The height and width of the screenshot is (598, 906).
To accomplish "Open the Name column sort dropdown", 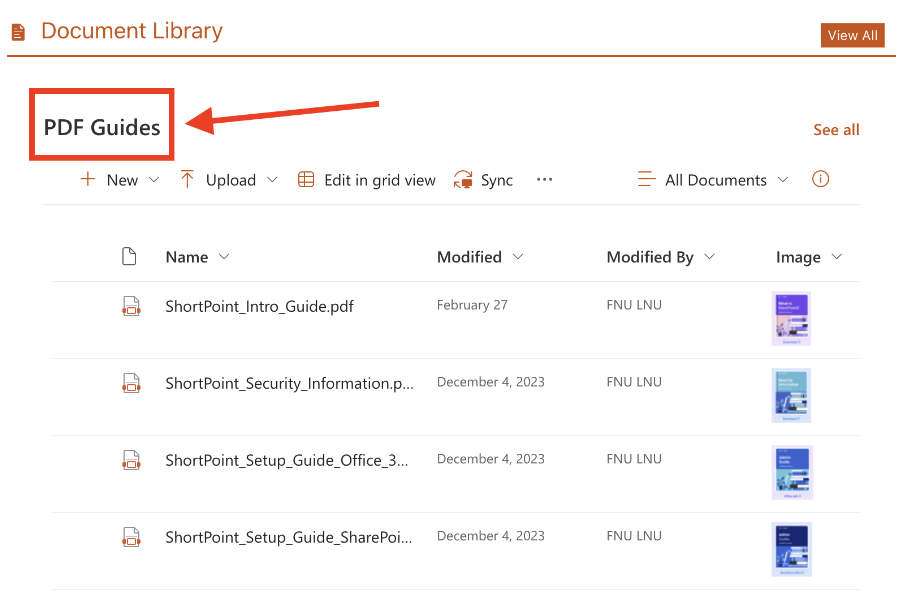I will tap(224, 257).
